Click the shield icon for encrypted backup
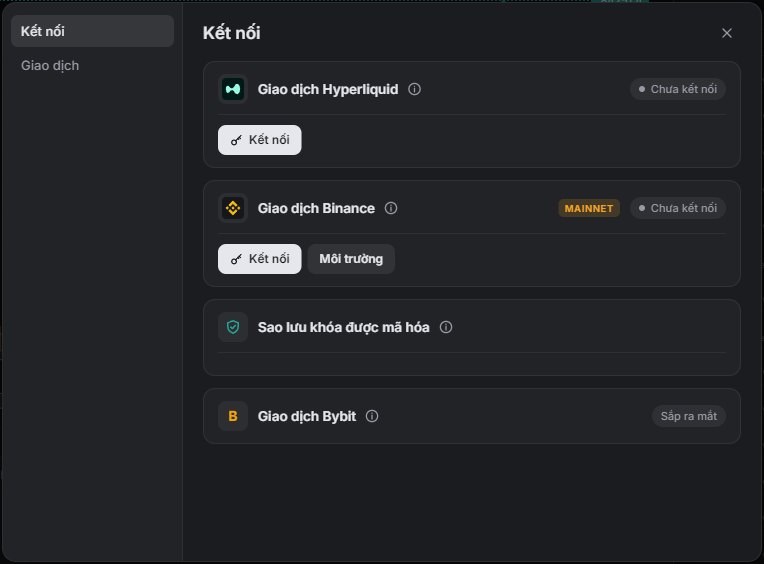 point(233,327)
